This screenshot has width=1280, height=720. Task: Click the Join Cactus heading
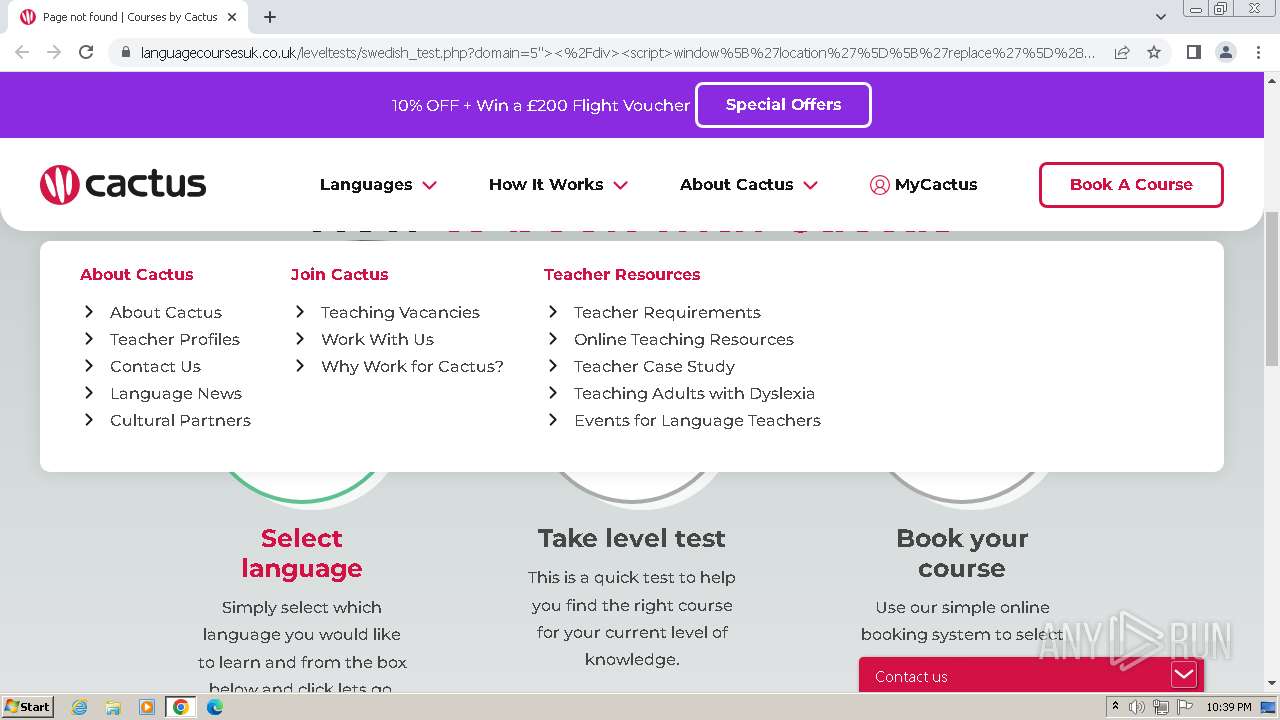click(339, 274)
